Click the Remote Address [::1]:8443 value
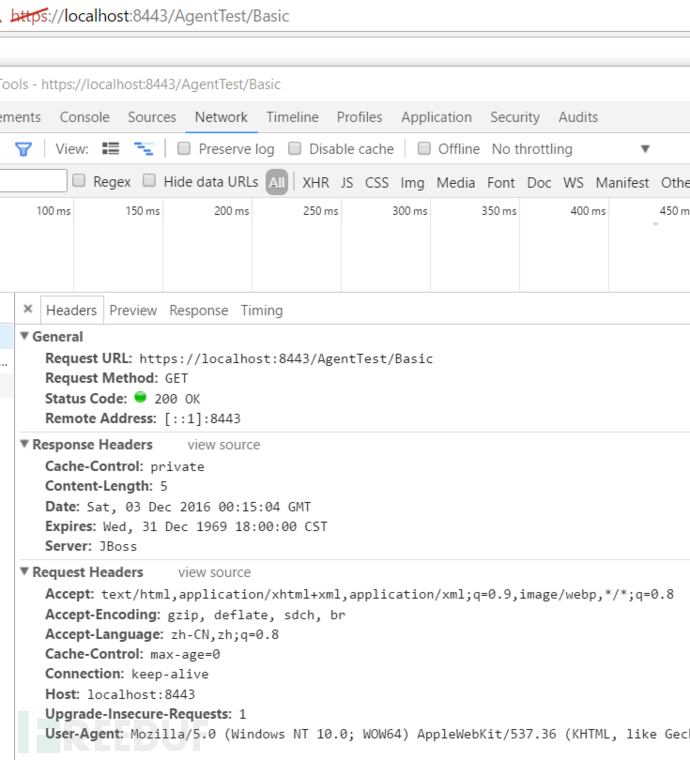 point(203,418)
